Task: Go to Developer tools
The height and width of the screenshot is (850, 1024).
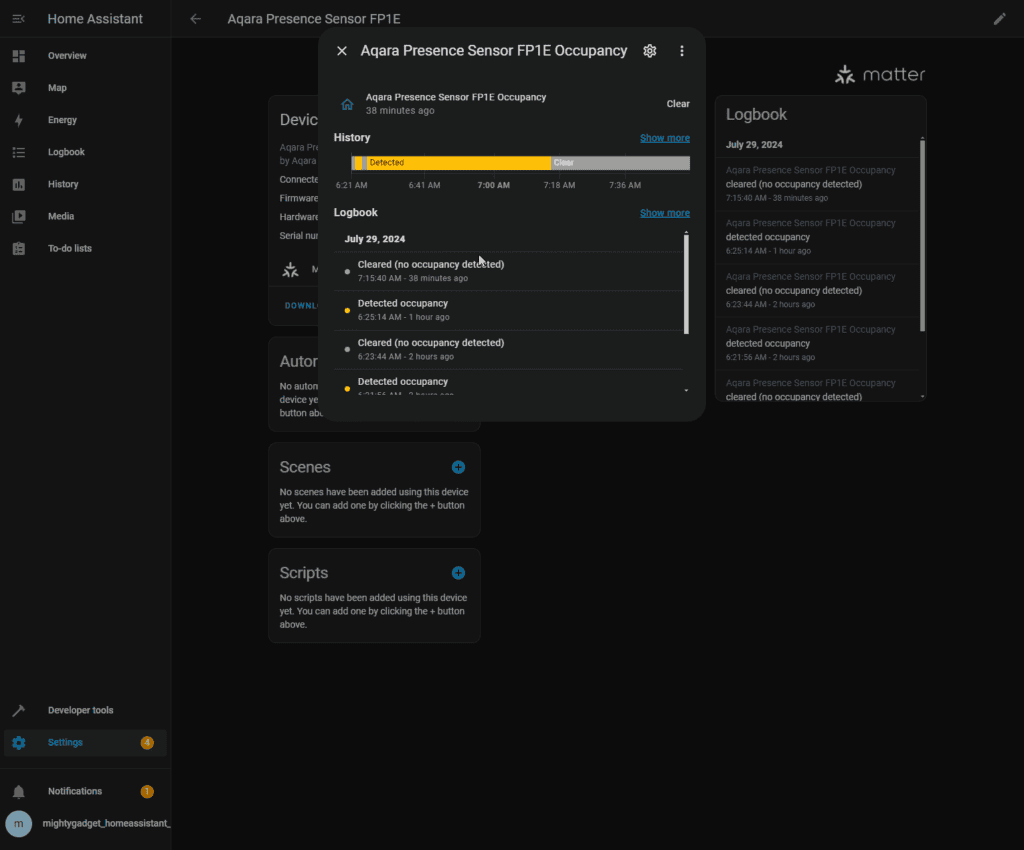Action: [x=80, y=710]
